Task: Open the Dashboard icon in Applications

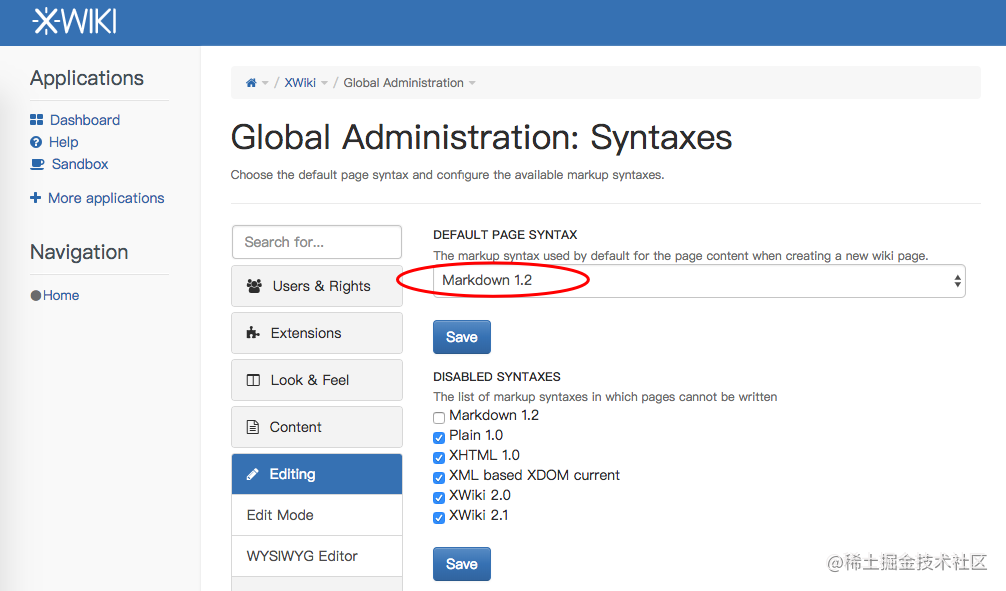Action: click(x=37, y=120)
